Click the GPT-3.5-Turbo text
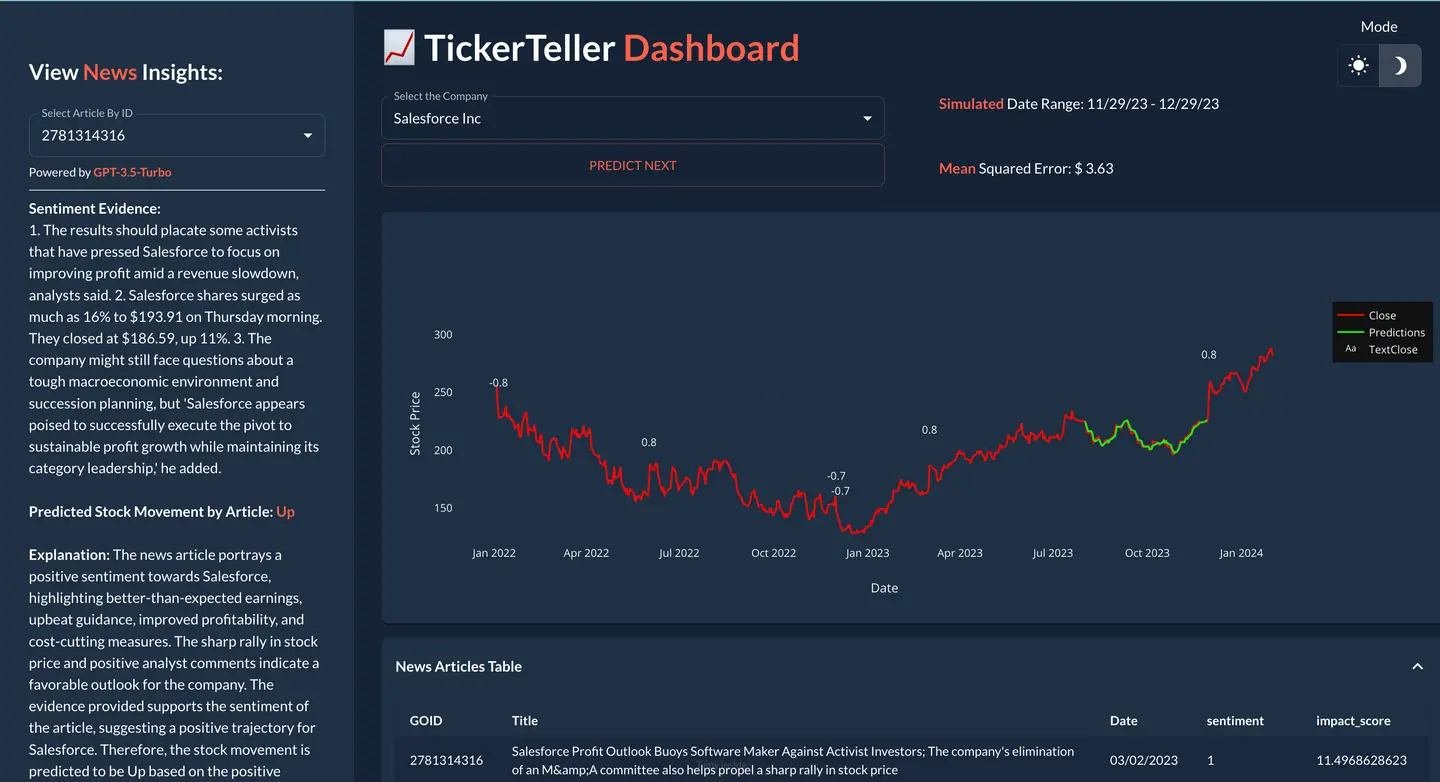 pyautogui.click(x=132, y=172)
